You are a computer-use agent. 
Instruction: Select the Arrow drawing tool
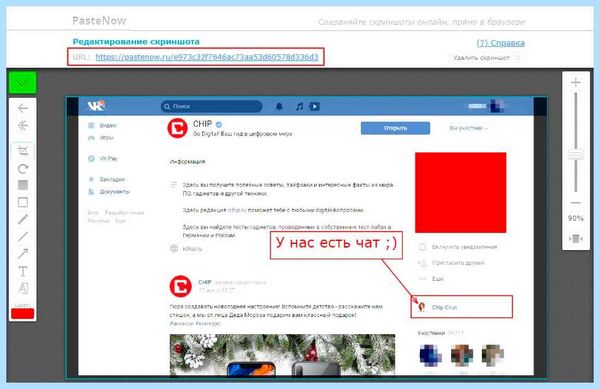click(x=23, y=254)
